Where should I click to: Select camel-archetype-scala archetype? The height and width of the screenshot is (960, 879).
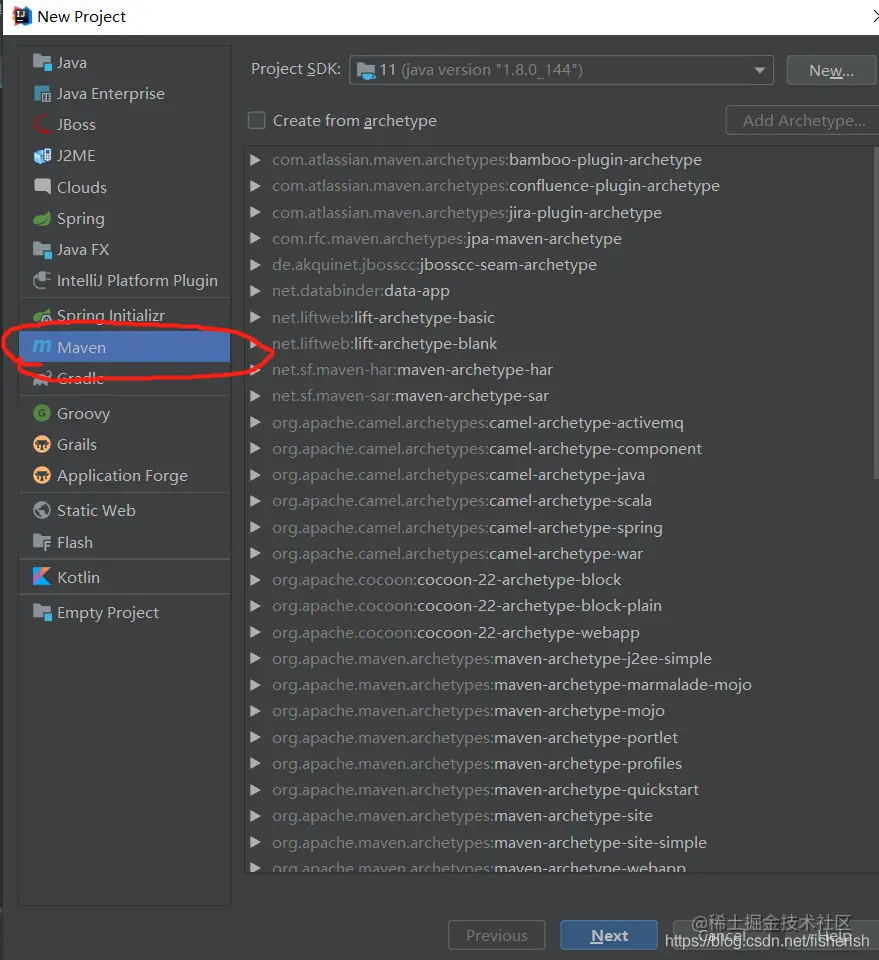tap(462, 501)
